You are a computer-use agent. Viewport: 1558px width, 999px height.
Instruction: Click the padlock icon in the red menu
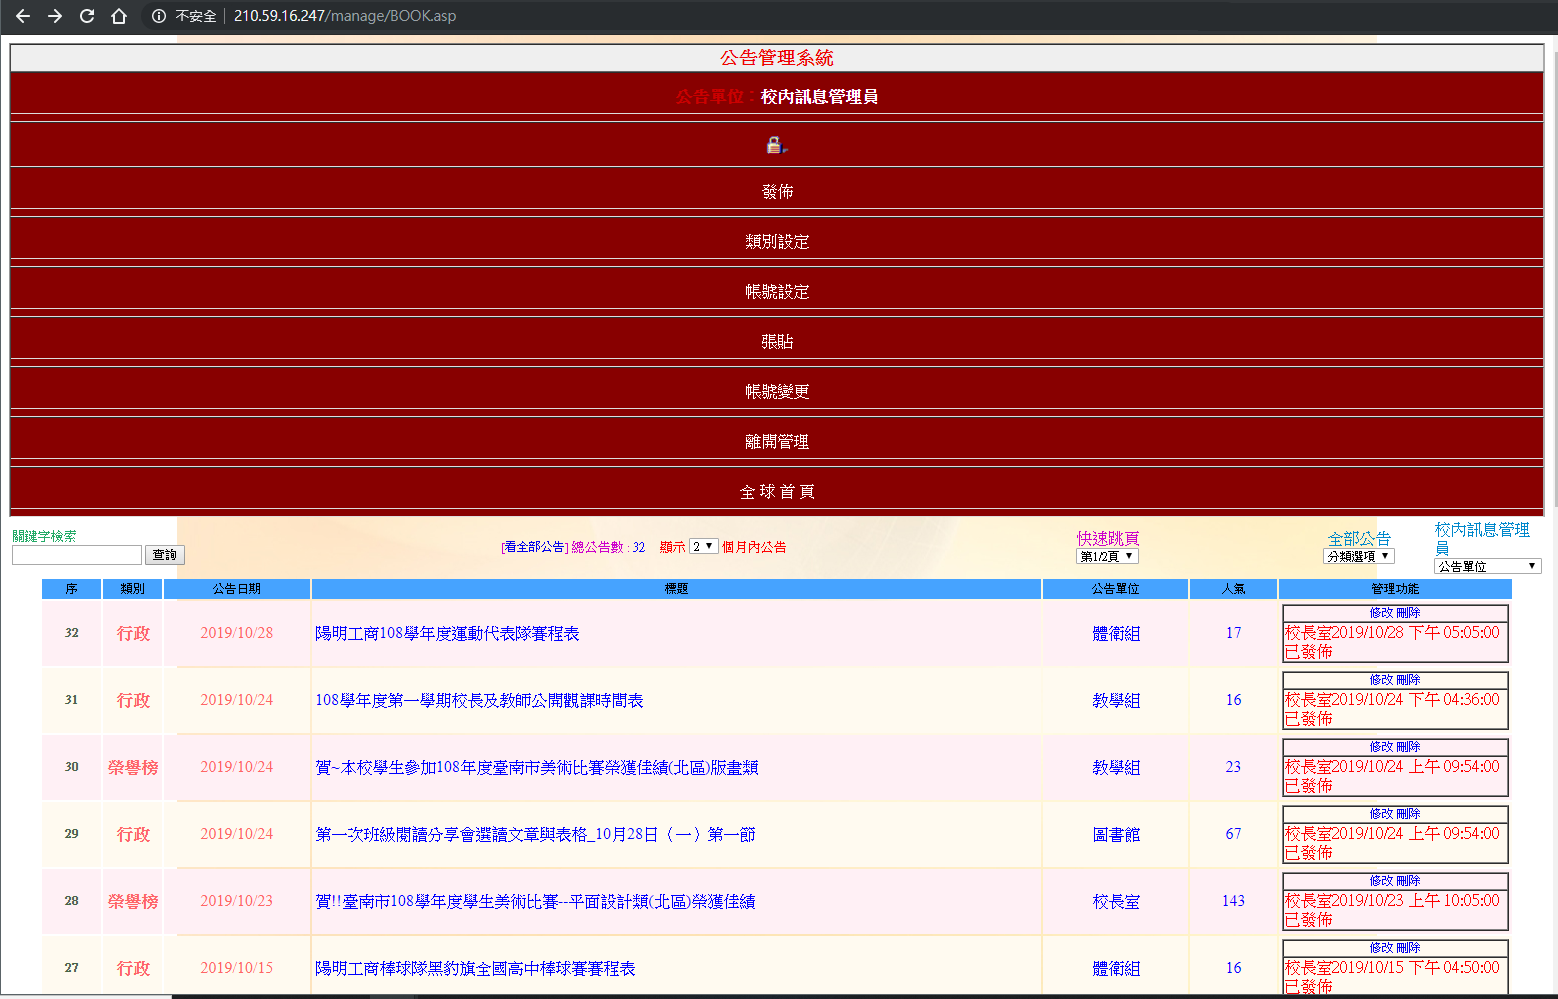776,145
